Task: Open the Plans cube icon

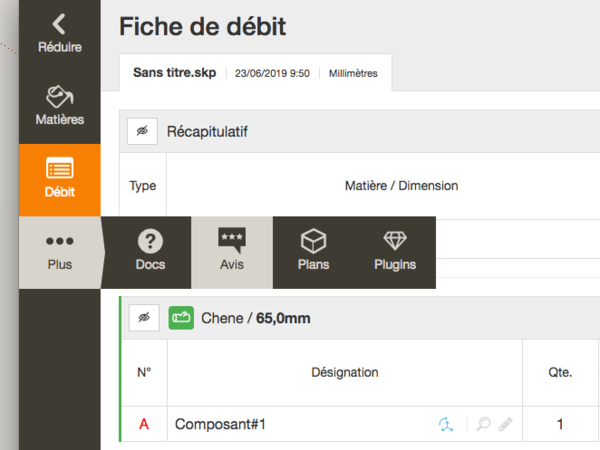Action: click(313, 252)
